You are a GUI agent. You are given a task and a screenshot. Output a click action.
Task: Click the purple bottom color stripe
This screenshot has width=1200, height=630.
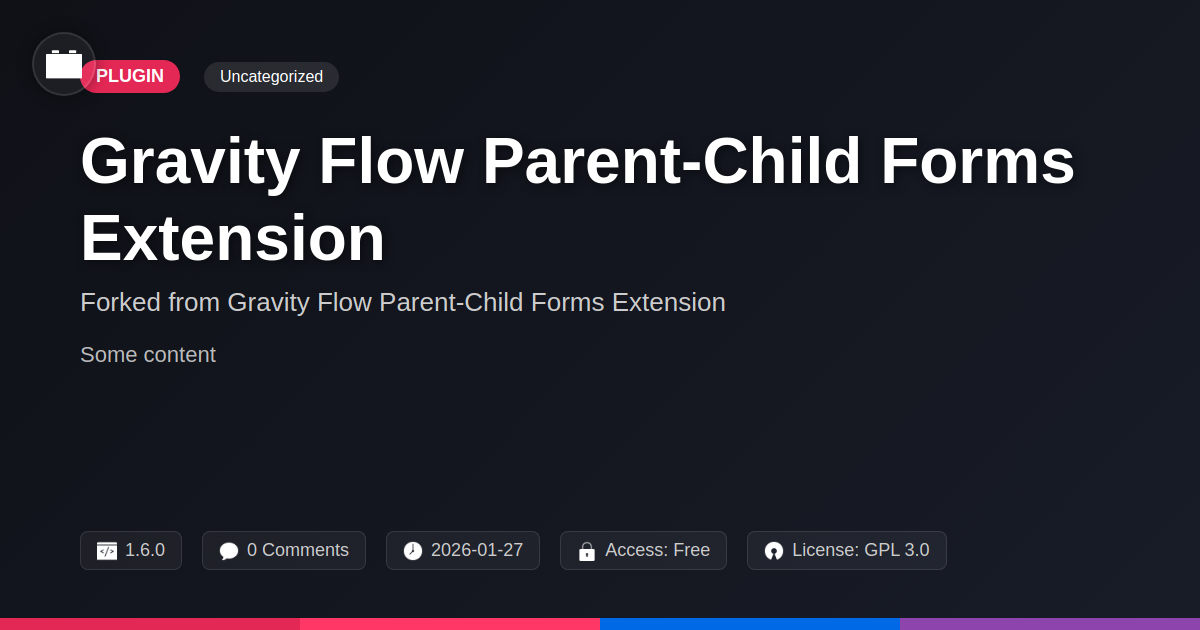coord(1050,623)
